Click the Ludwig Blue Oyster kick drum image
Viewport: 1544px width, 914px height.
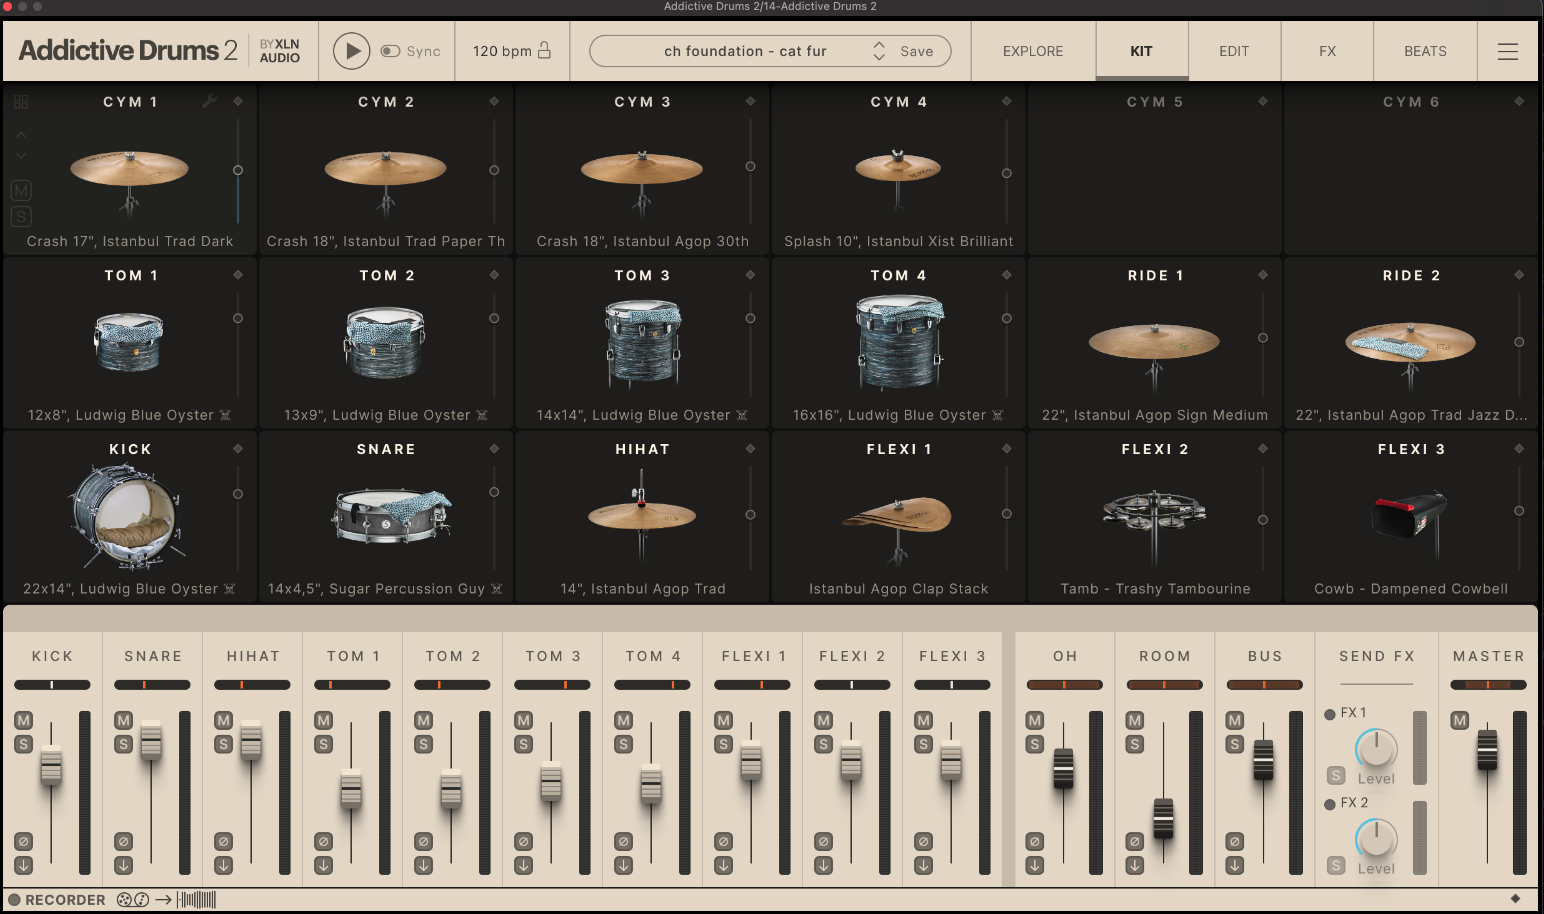[126, 517]
